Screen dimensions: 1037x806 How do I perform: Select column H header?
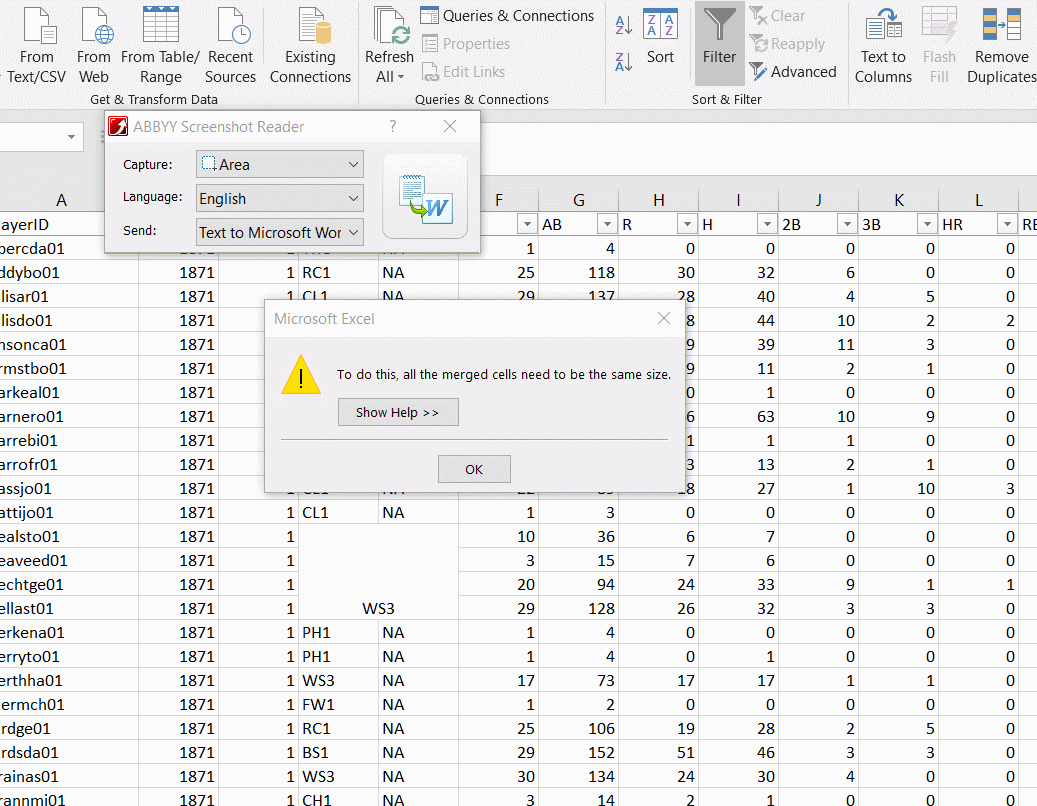tap(659, 200)
